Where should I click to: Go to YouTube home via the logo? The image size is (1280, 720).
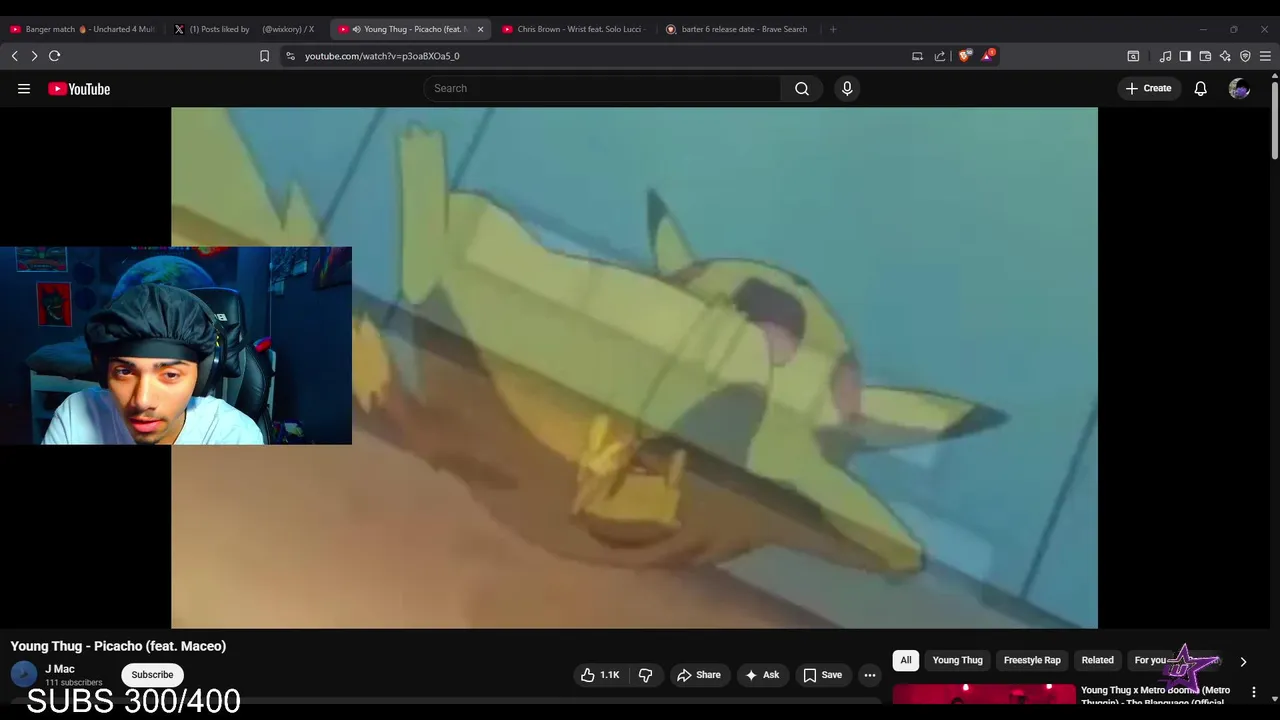(79, 89)
